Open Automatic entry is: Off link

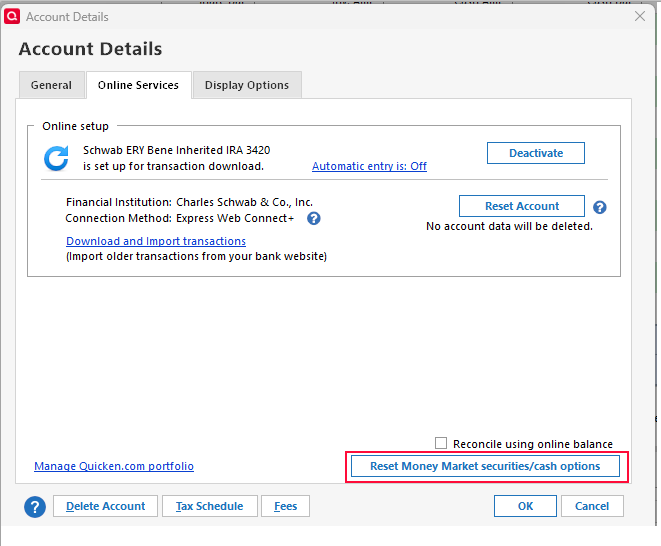click(369, 166)
